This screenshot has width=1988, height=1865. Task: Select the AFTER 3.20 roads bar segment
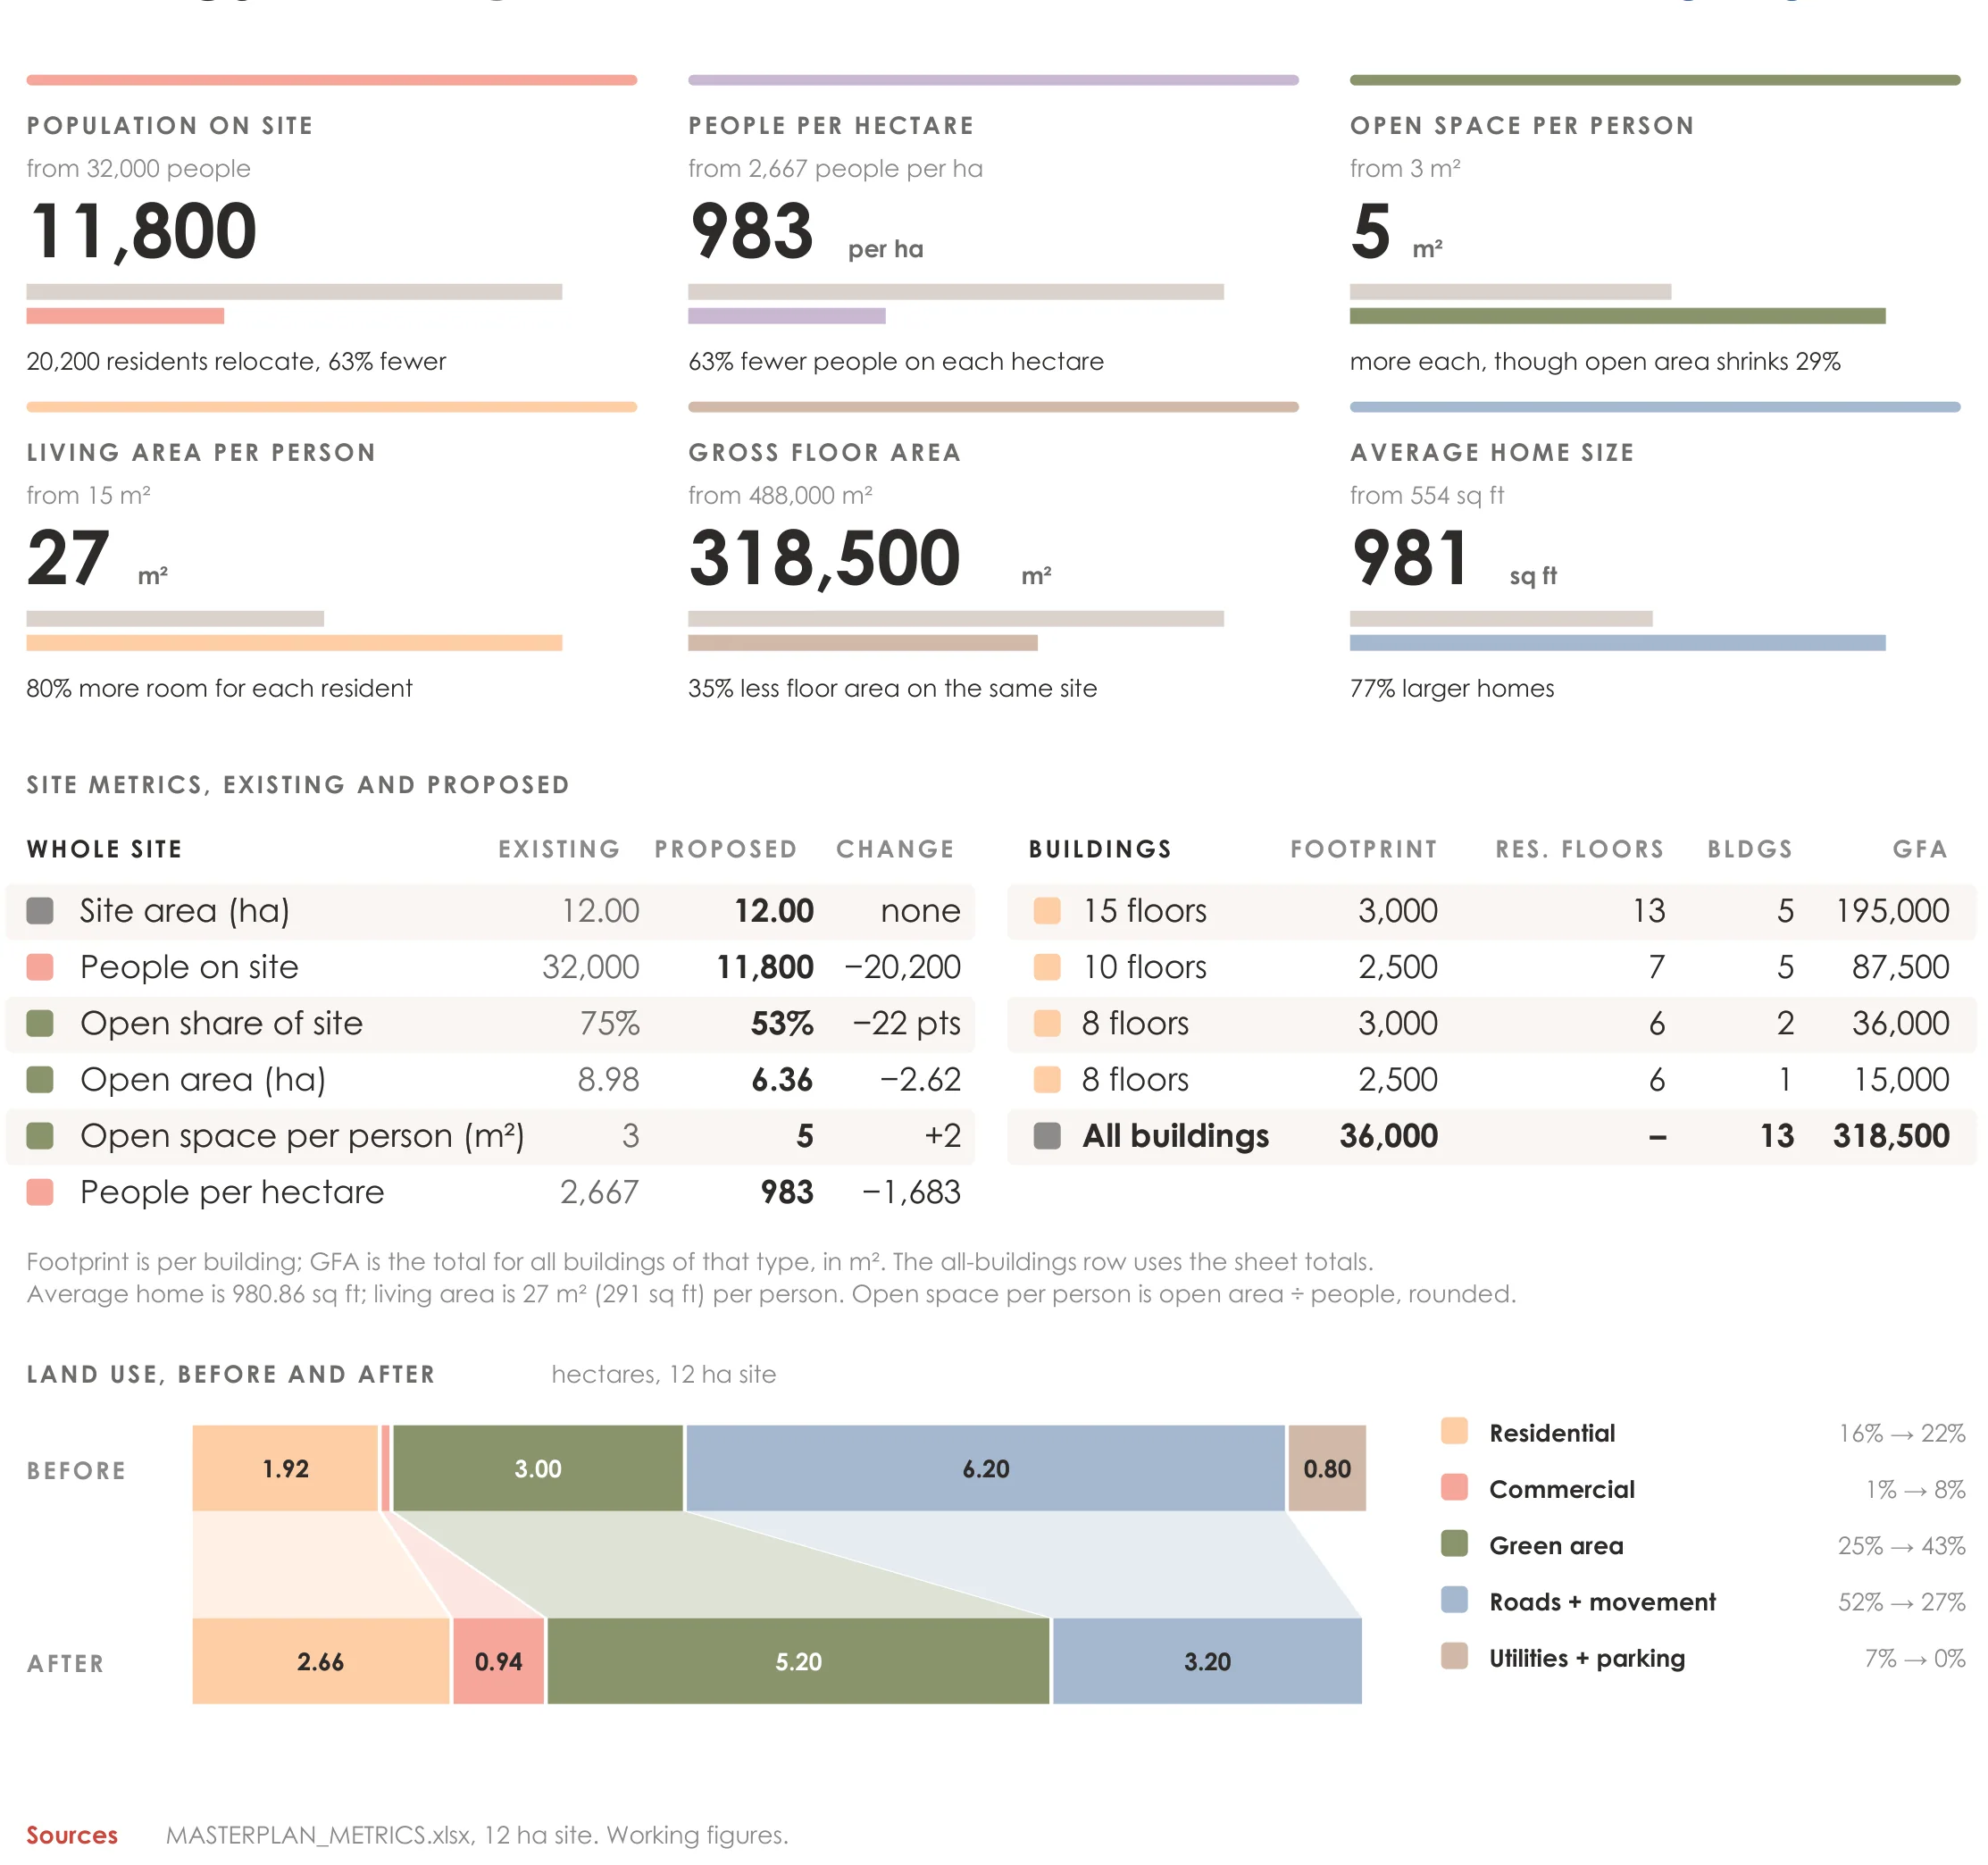click(1207, 1661)
